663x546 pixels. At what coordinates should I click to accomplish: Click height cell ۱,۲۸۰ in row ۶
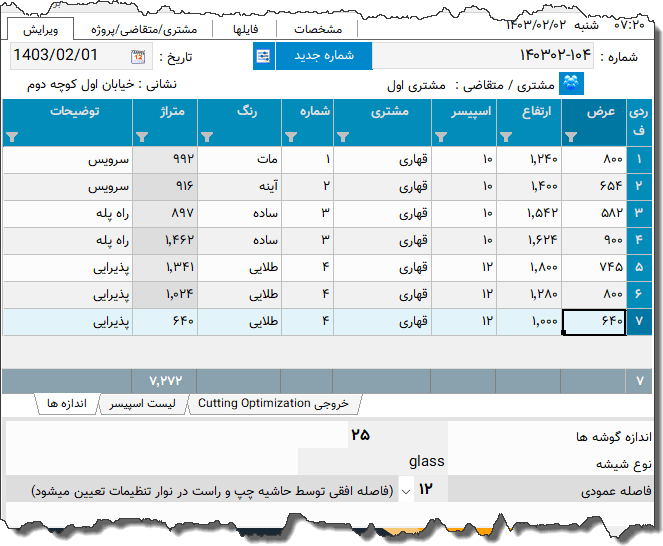point(529,294)
